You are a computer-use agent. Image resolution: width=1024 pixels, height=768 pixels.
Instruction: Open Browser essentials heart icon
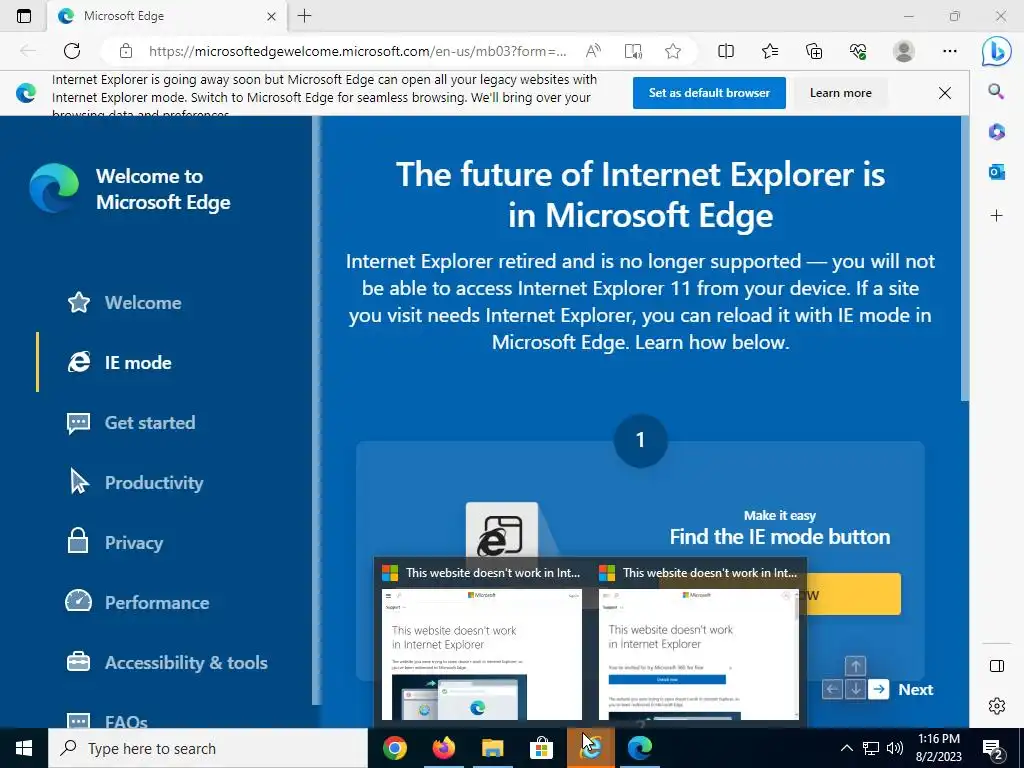(x=858, y=51)
